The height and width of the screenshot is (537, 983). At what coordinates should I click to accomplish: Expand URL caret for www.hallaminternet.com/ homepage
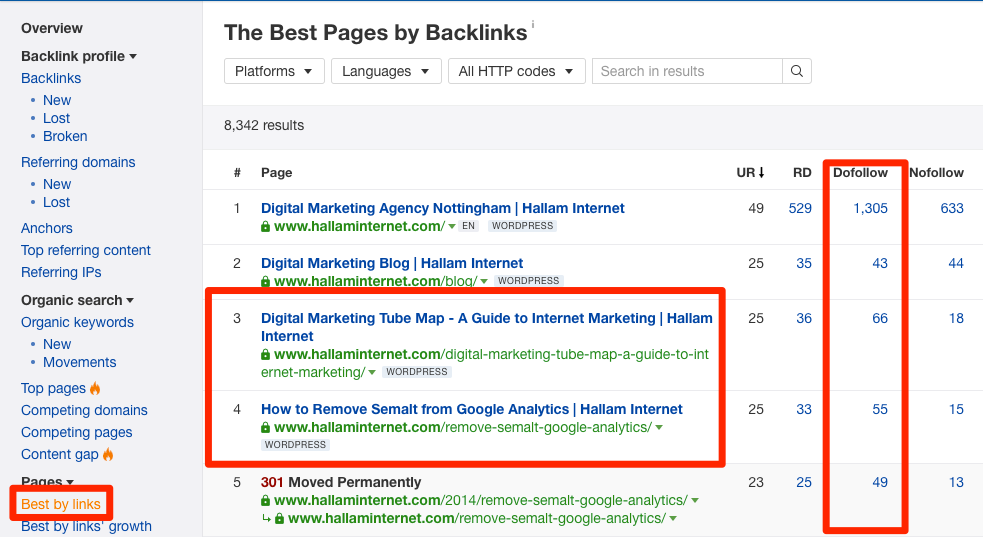point(452,227)
